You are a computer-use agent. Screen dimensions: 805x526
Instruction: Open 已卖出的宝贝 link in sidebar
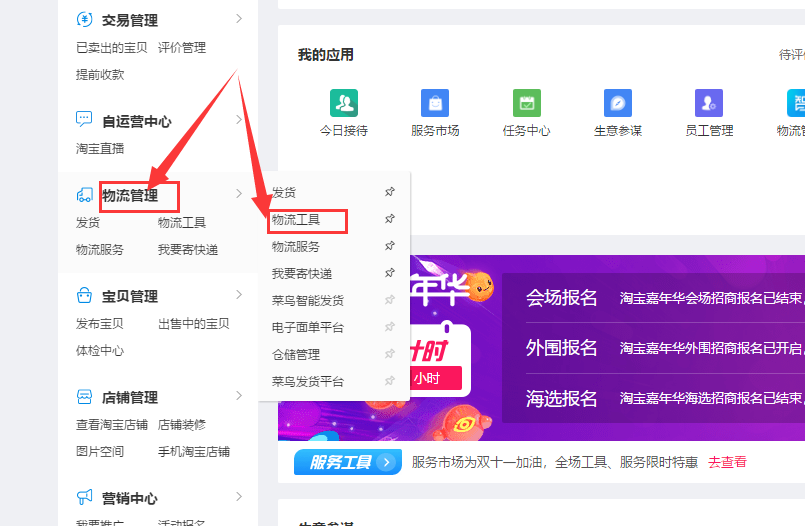[x=111, y=48]
